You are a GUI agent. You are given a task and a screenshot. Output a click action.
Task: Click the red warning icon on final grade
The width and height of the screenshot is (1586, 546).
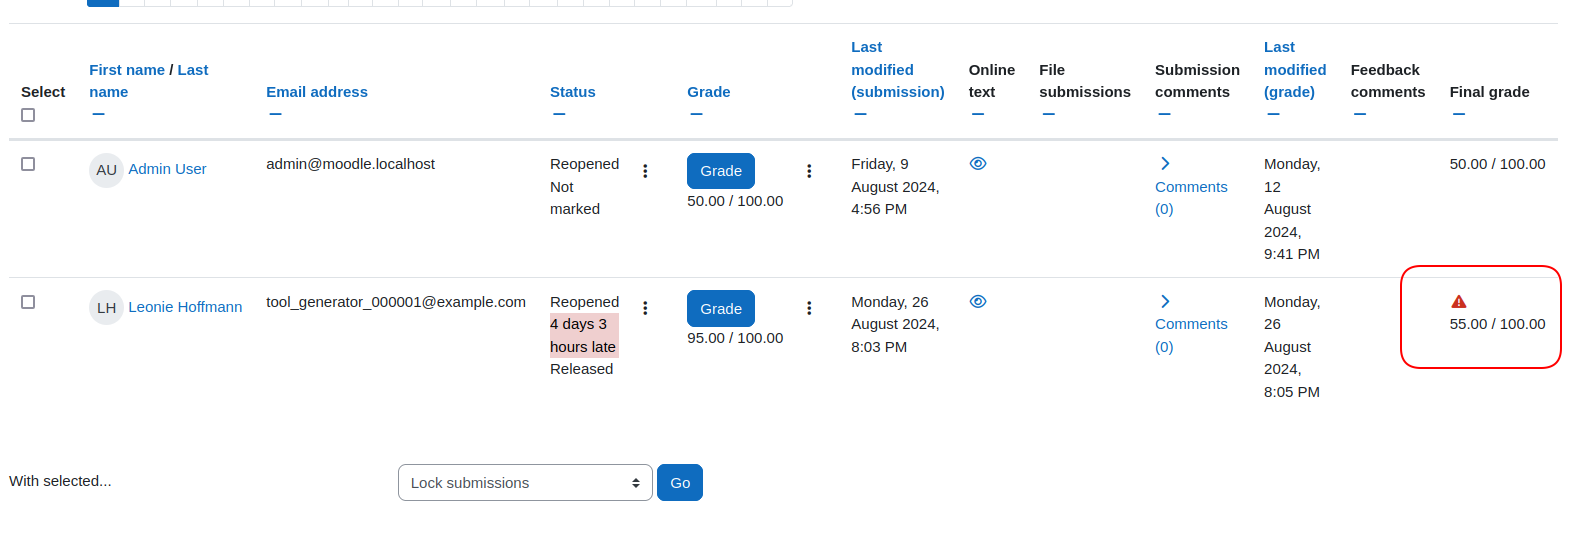click(1459, 301)
